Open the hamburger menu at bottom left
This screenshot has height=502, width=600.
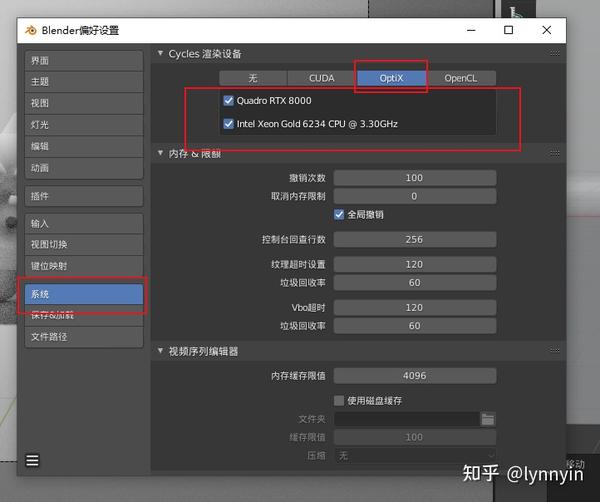[32, 460]
